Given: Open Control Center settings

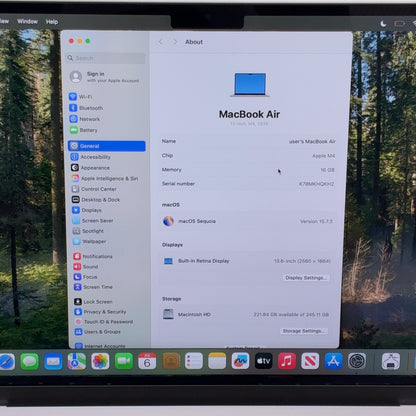Looking at the screenshot, I should [94, 189].
